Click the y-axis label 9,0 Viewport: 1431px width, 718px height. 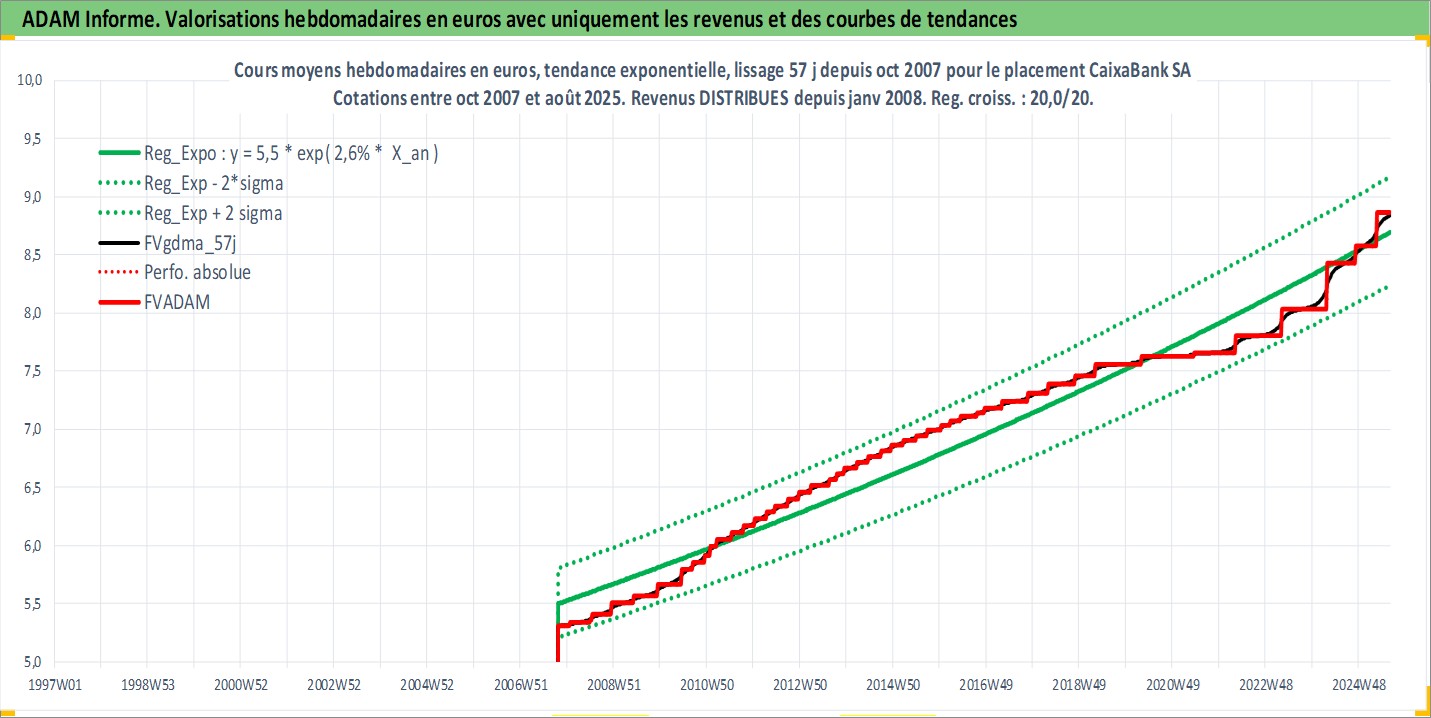point(32,197)
